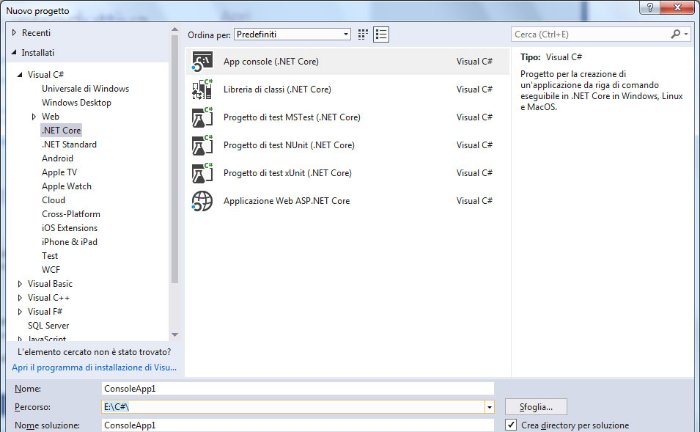Viewport: 700px width, 432px height.
Task: Select the Cloud category
Action: 54,200
